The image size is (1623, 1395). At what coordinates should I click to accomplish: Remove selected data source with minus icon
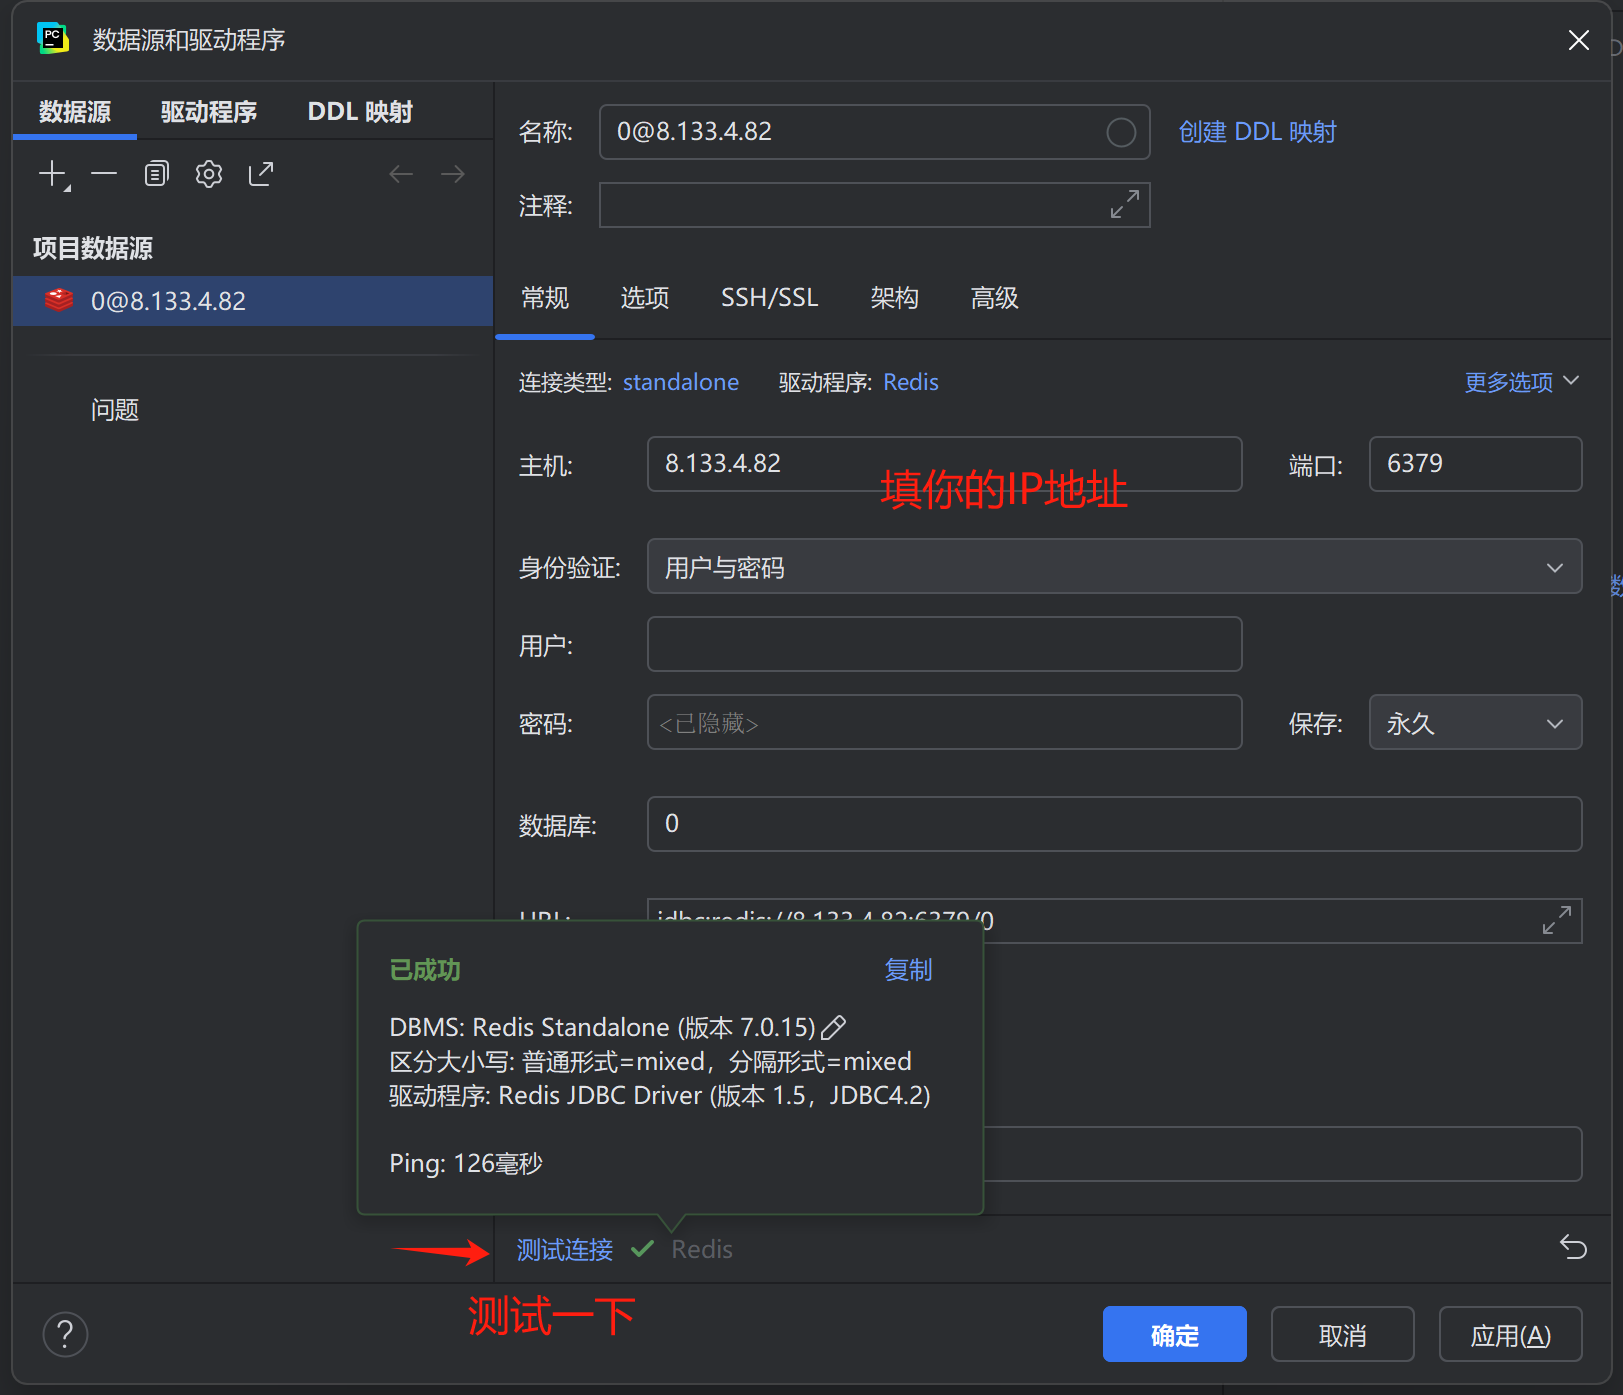[x=104, y=174]
